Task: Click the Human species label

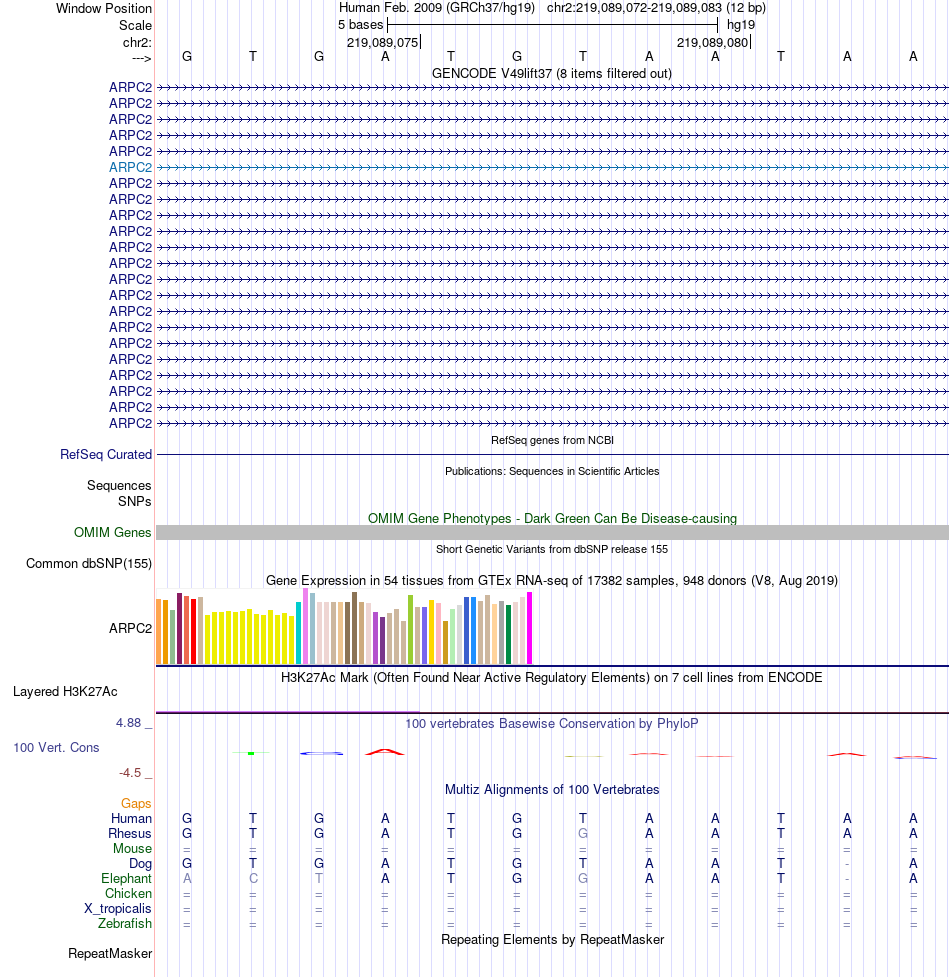Action: pyautogui.click(x=131, y=818)
